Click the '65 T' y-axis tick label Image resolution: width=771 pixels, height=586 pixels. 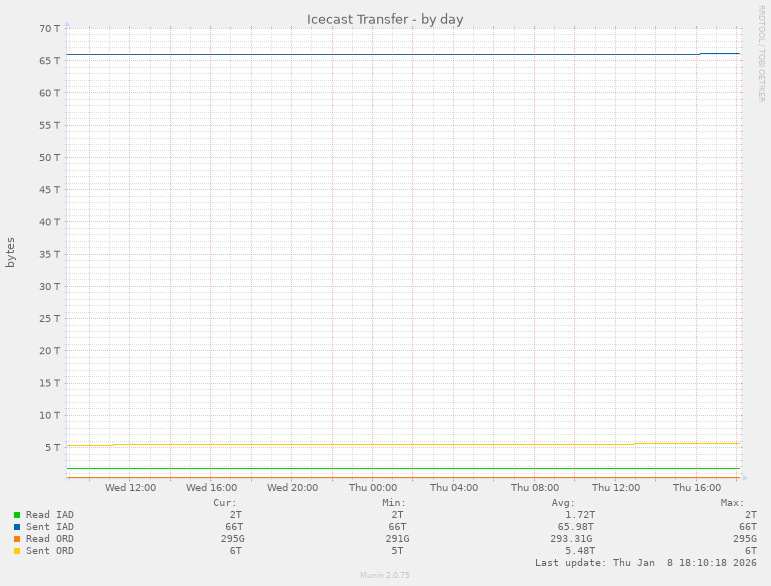click(49, 61)
